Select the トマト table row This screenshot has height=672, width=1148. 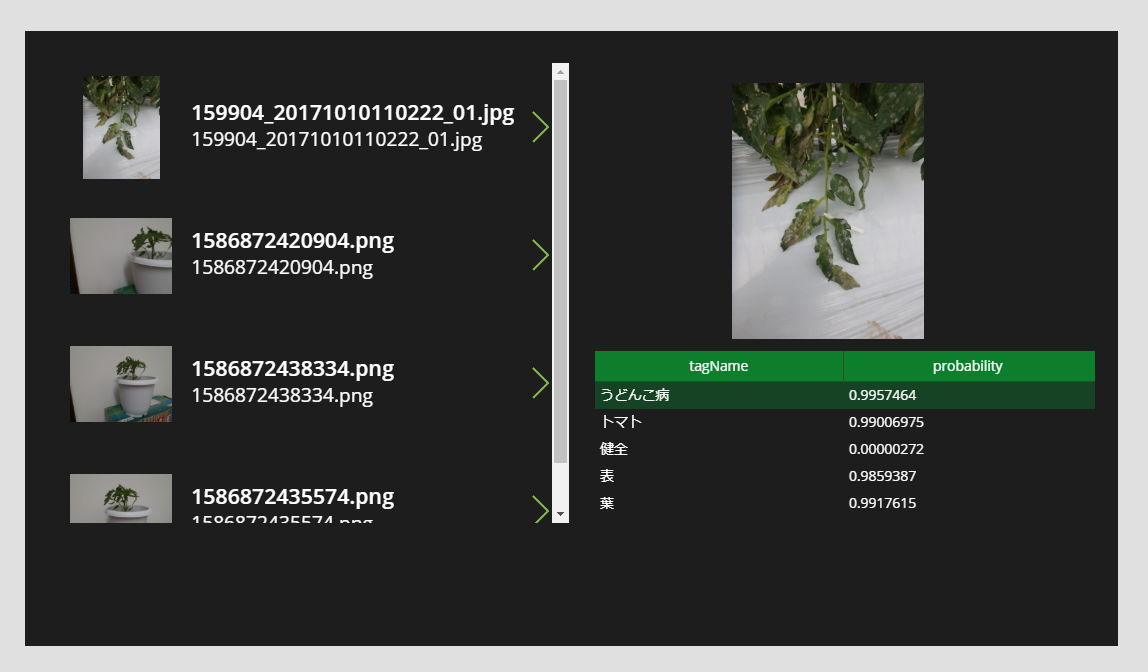(x=845, y=422)
